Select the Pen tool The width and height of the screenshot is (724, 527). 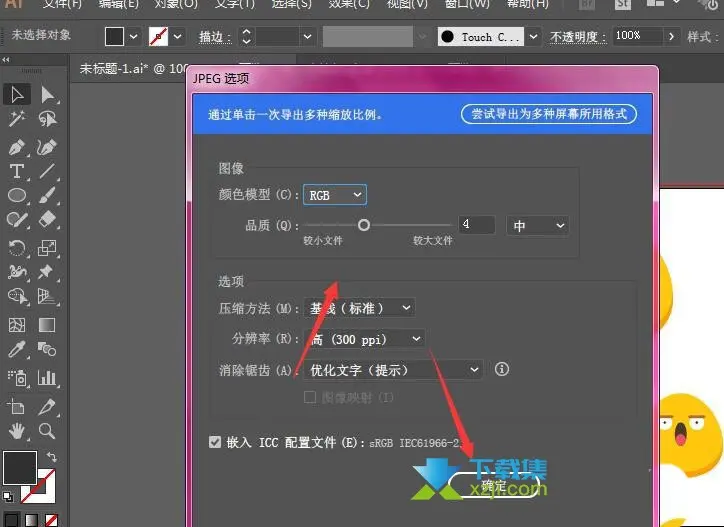[x=17, y=147]
